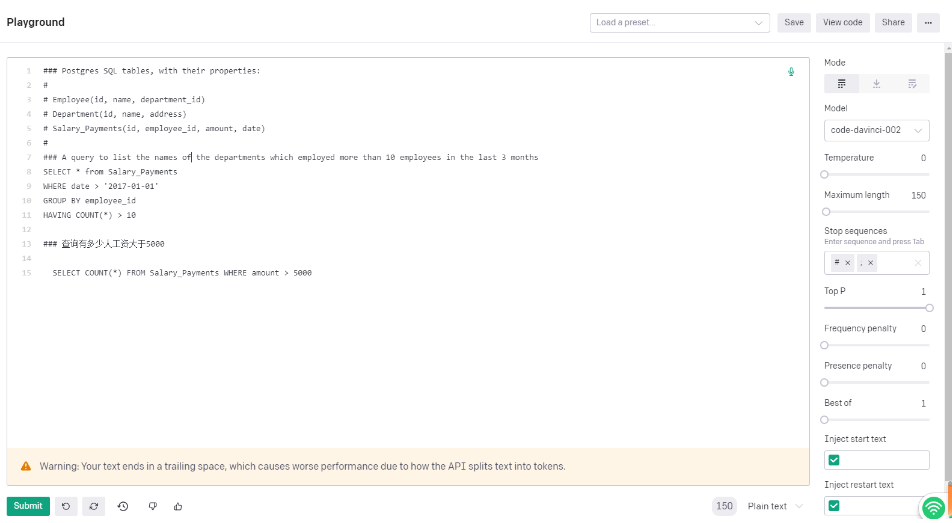Viewport: 952px width, 523px height.
Task: Open the Load a preset dropdown
Action: [679, 22]
